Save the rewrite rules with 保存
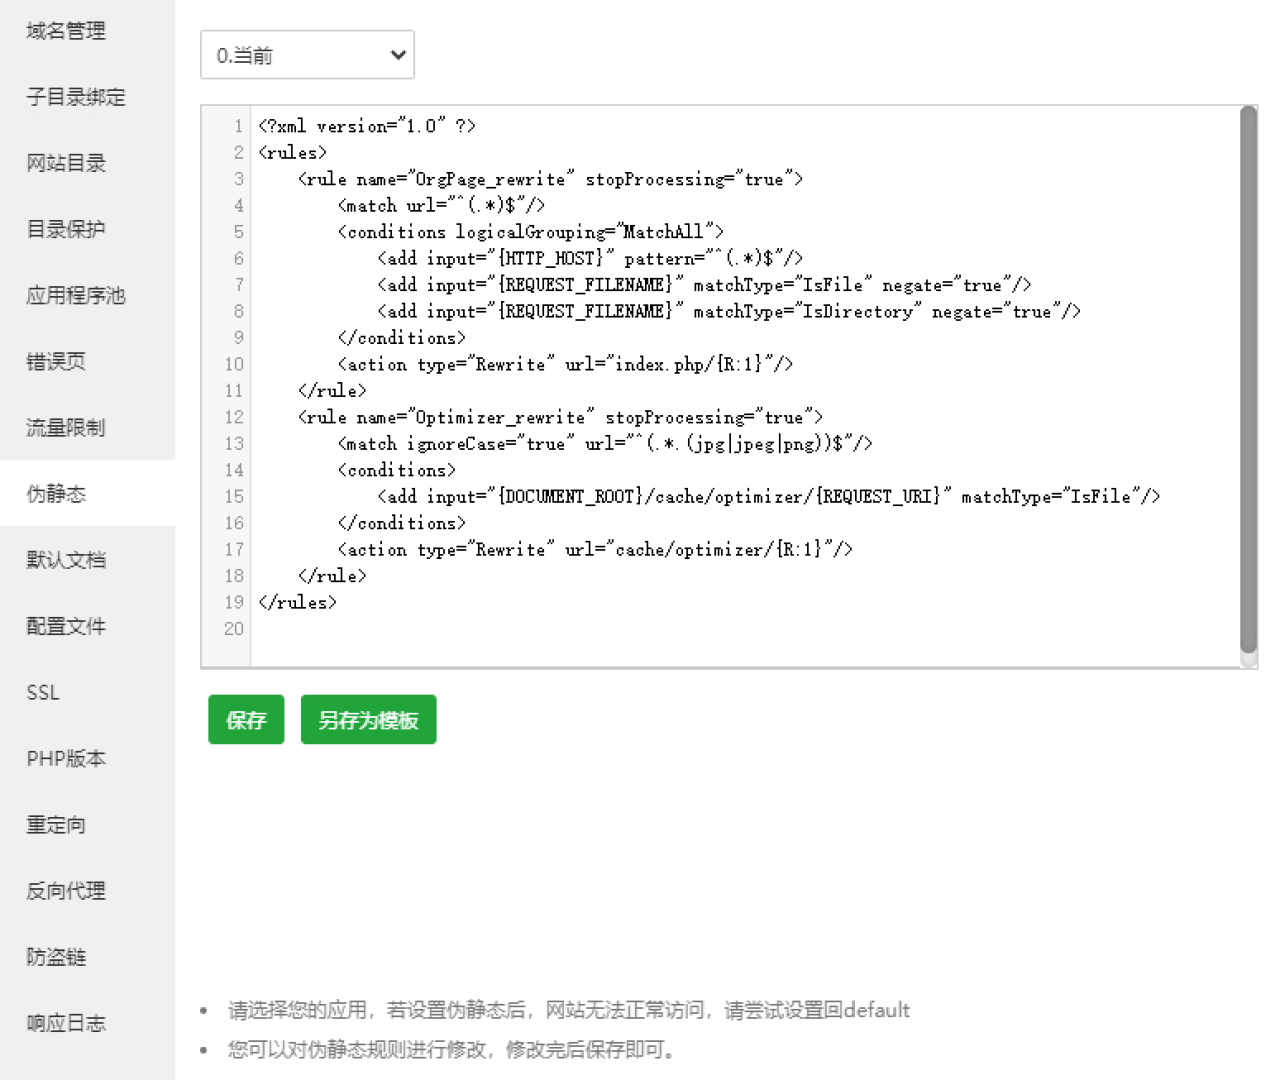 click(x=246, y=719)
